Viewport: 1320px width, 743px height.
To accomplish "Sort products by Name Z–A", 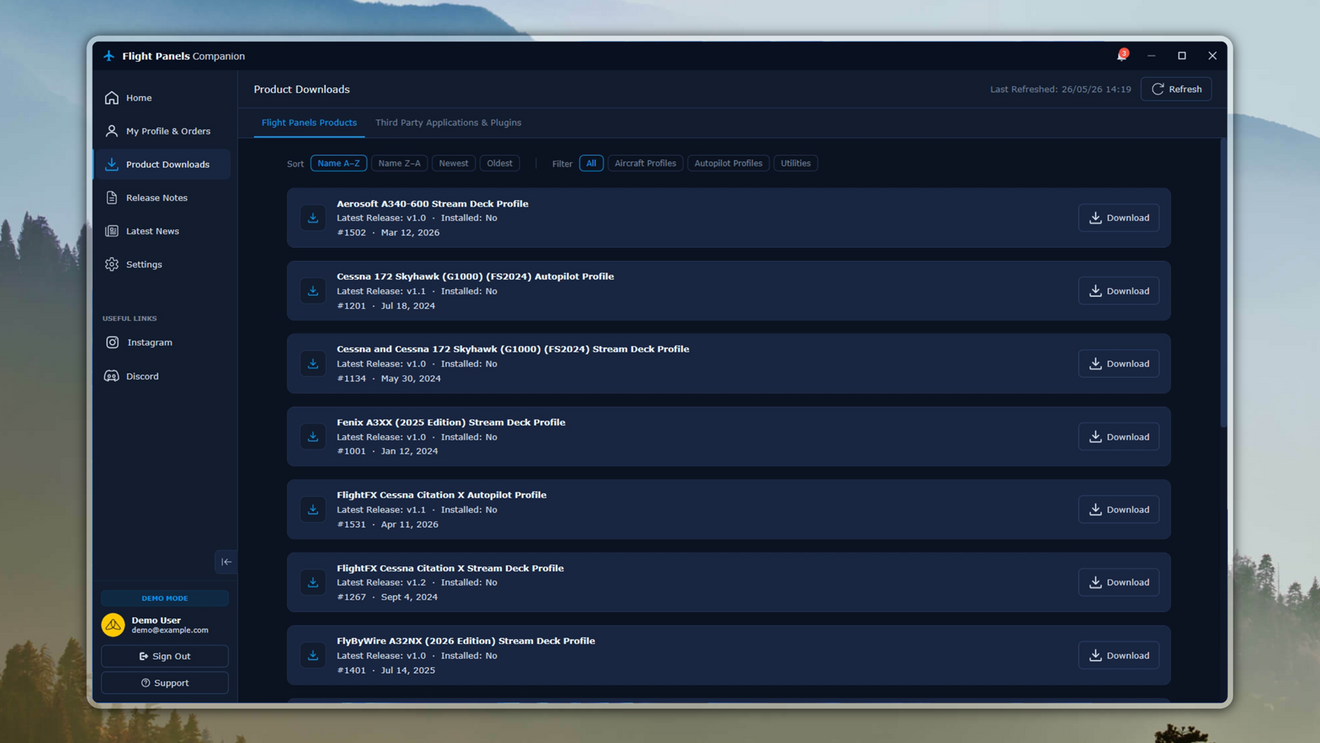I will (399, 163).
